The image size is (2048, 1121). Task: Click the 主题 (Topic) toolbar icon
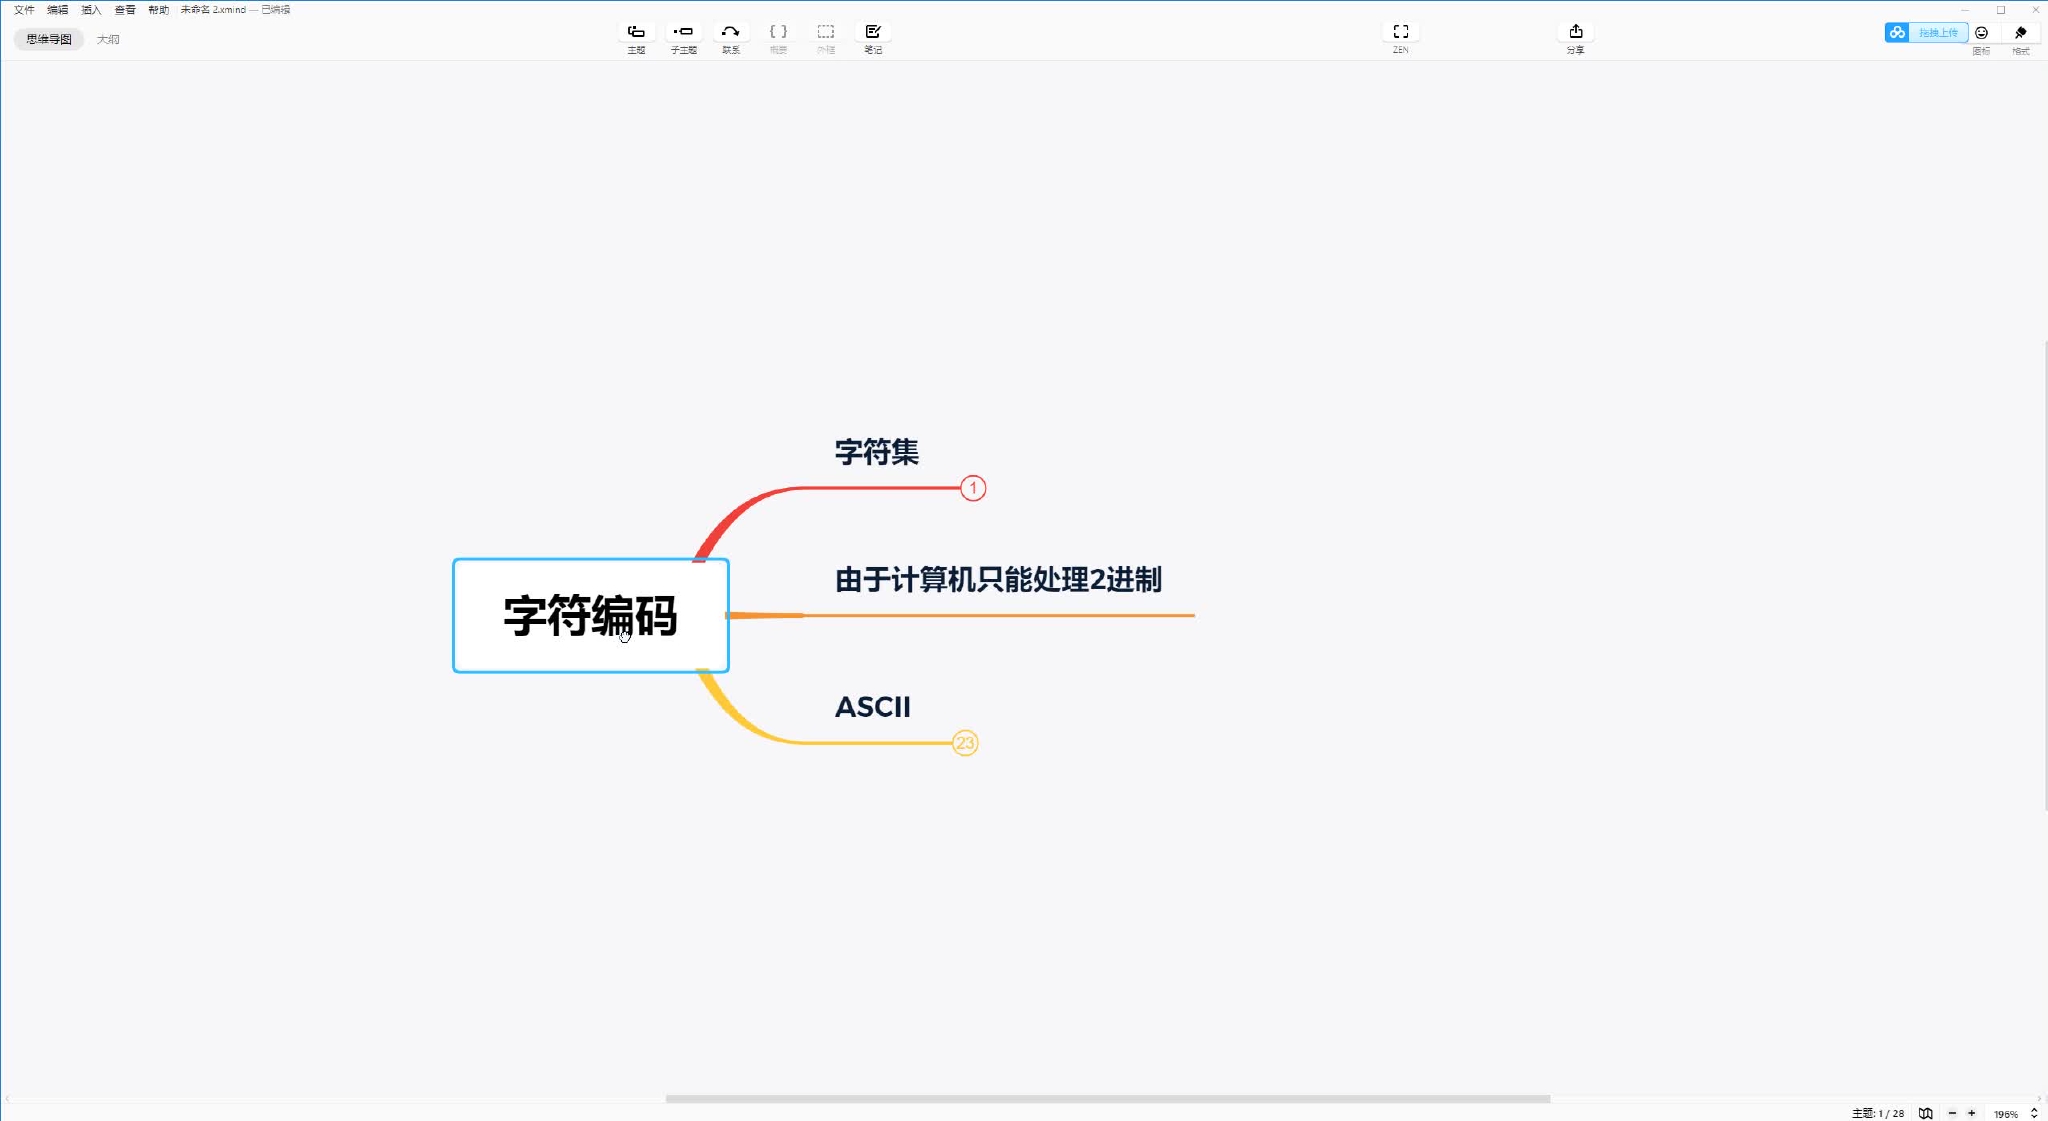pos(636,32)
